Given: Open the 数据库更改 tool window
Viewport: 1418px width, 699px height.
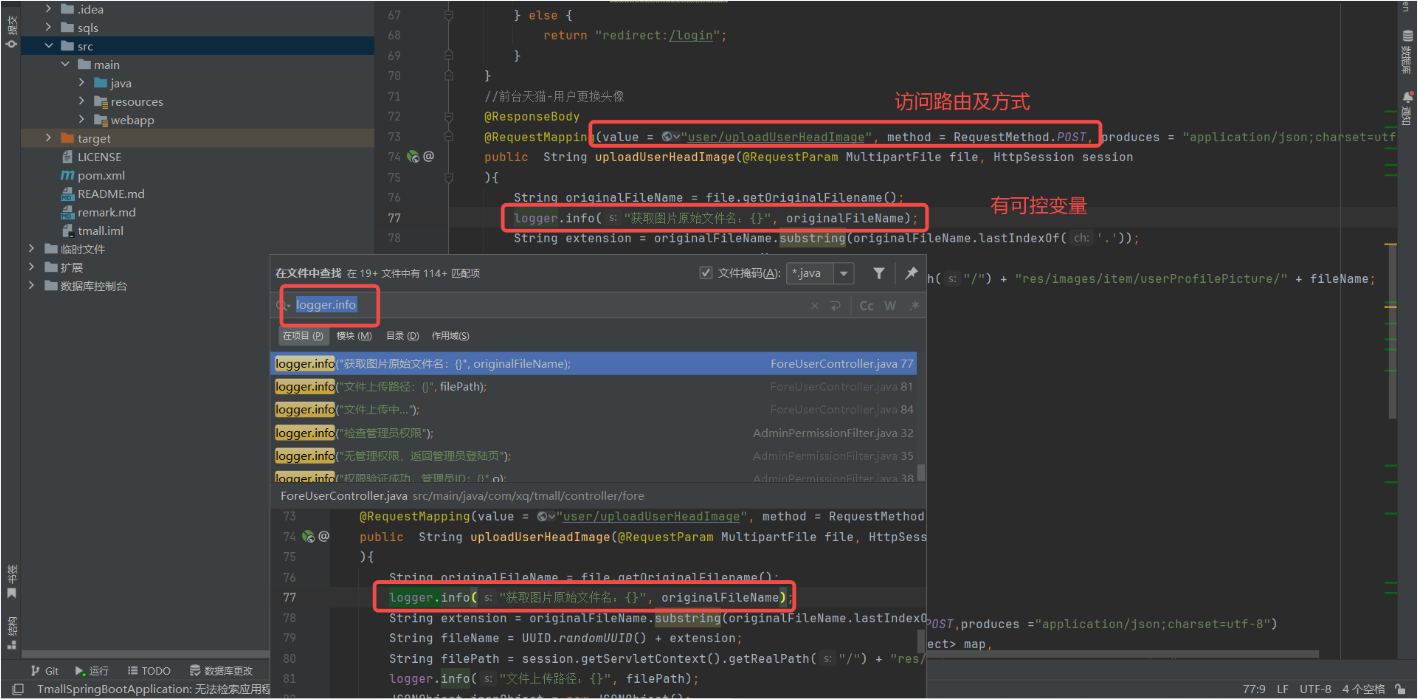Looking at the screenshot, I should point(220,671).
